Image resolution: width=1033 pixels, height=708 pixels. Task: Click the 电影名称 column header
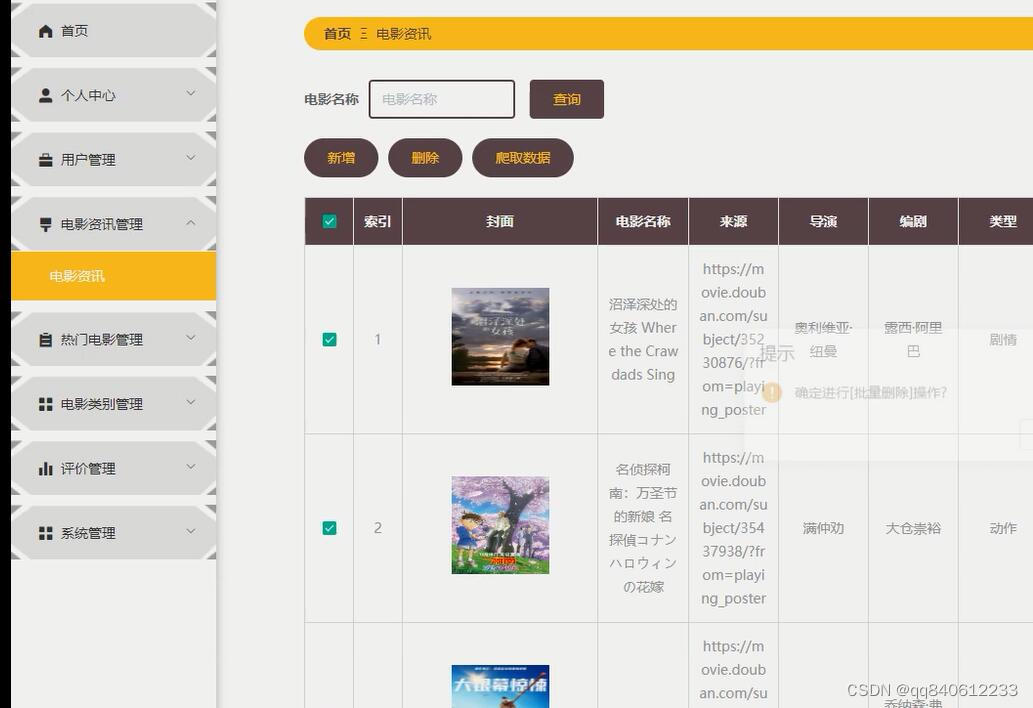[x=643, y=221]
